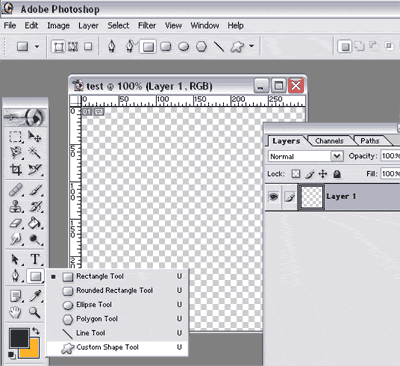Choose Ellipse Tool from flyout
Screen dimensions: 400x366
click(x=117, y=305)
